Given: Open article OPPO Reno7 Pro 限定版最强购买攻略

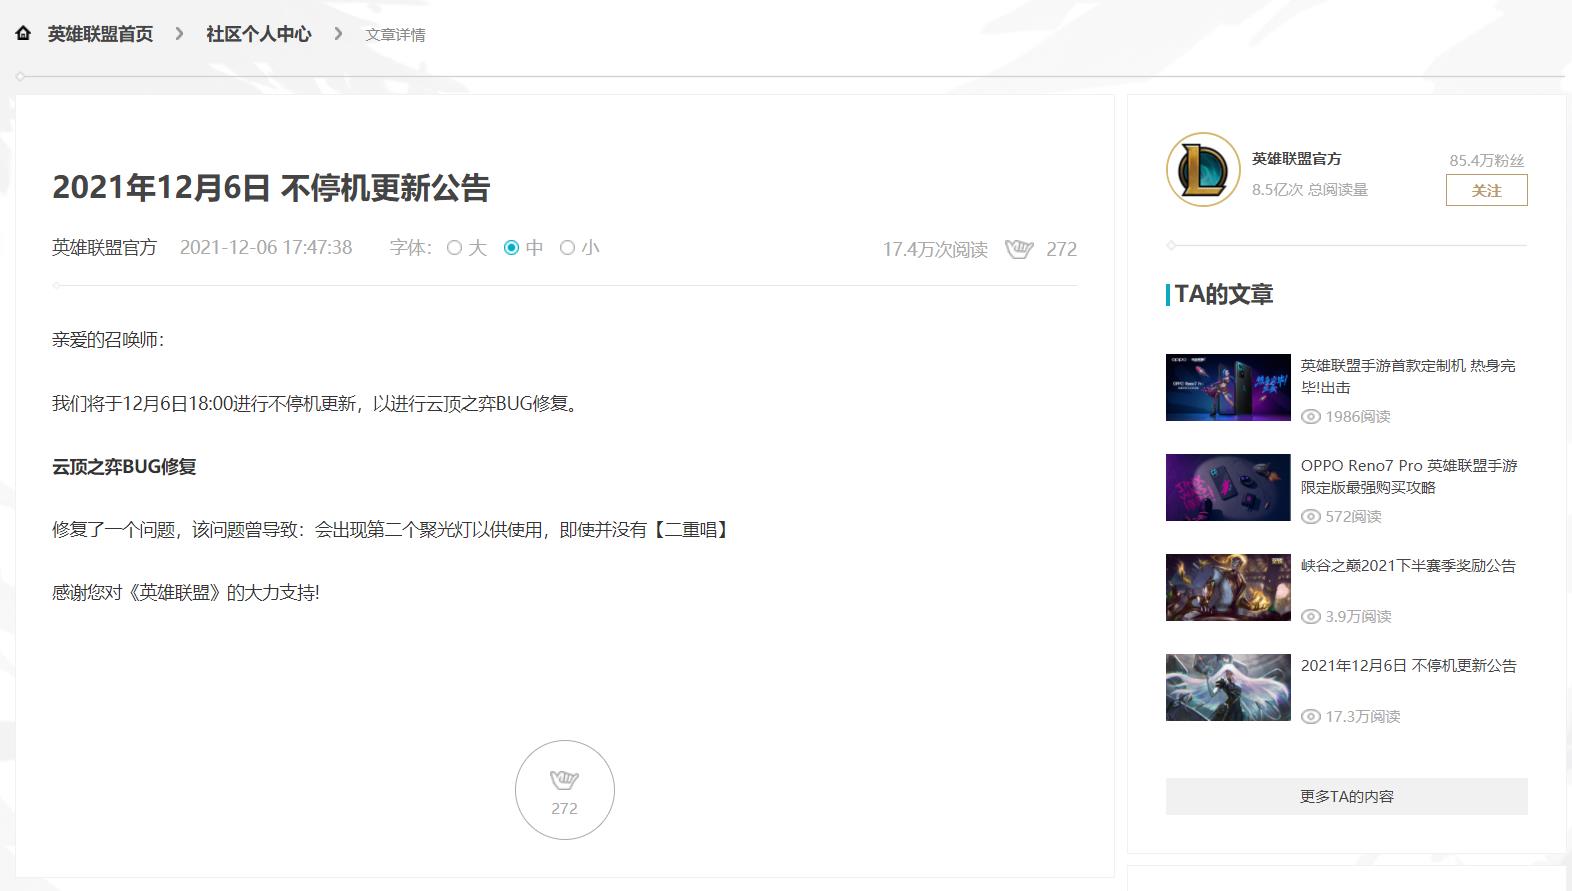Looking at the screenshot, I should pos(1409,476).
